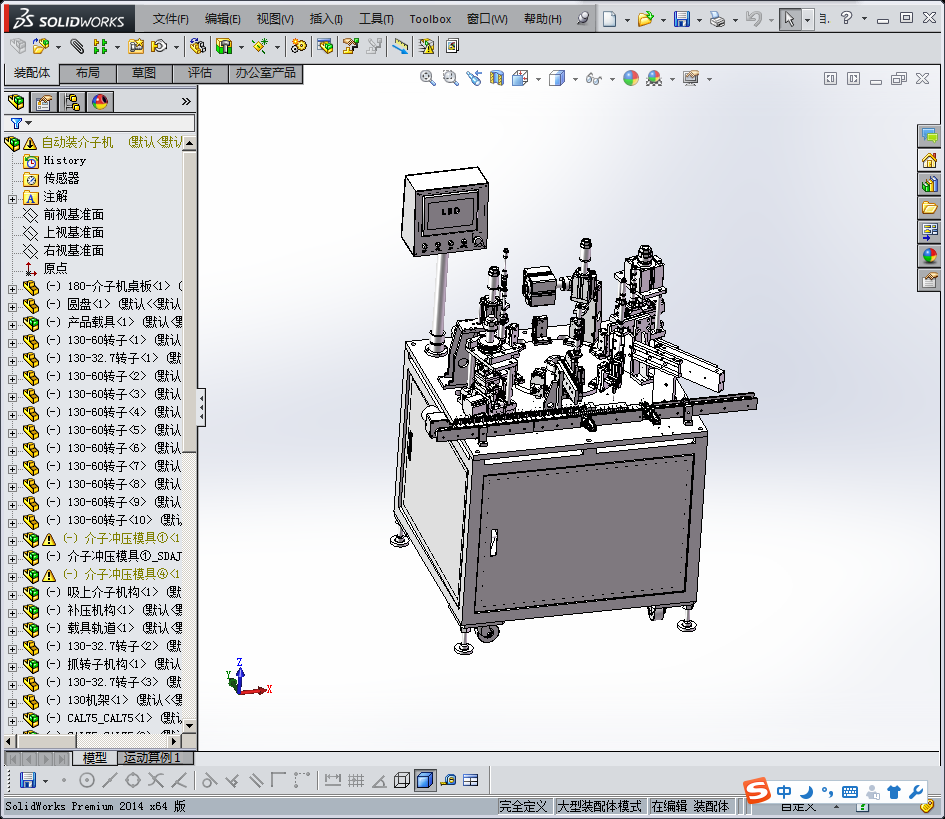Viewport: 945px width, 819px height.
Task: Expand the 补压机构<1> component
Action: (x=12, y=613)
